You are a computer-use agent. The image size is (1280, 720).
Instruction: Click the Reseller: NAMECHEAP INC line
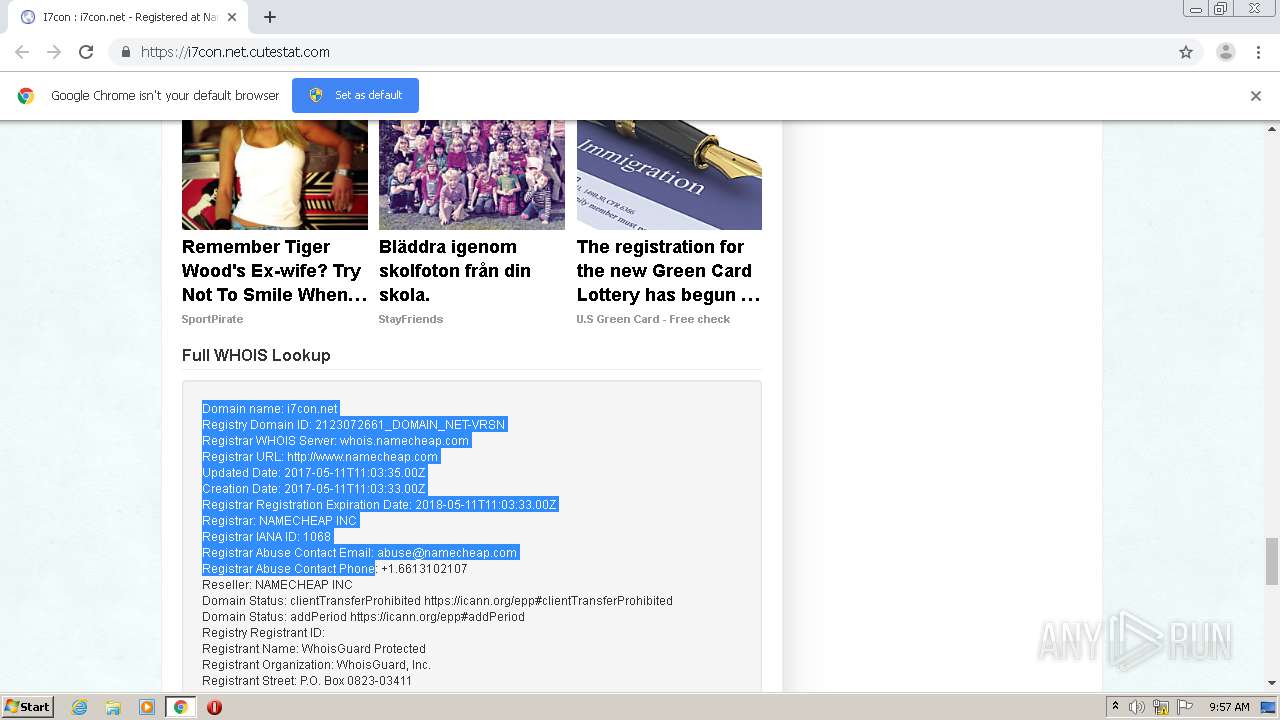point(277,584)
